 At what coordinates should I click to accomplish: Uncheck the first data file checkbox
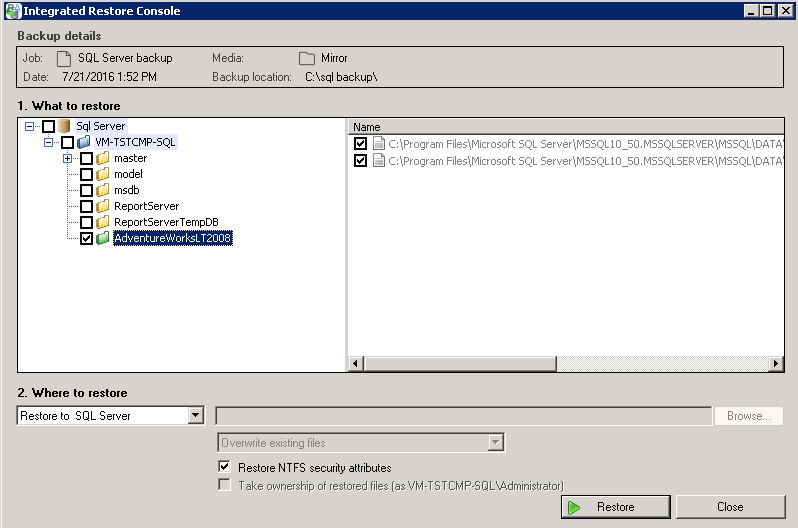pos(360,144)
